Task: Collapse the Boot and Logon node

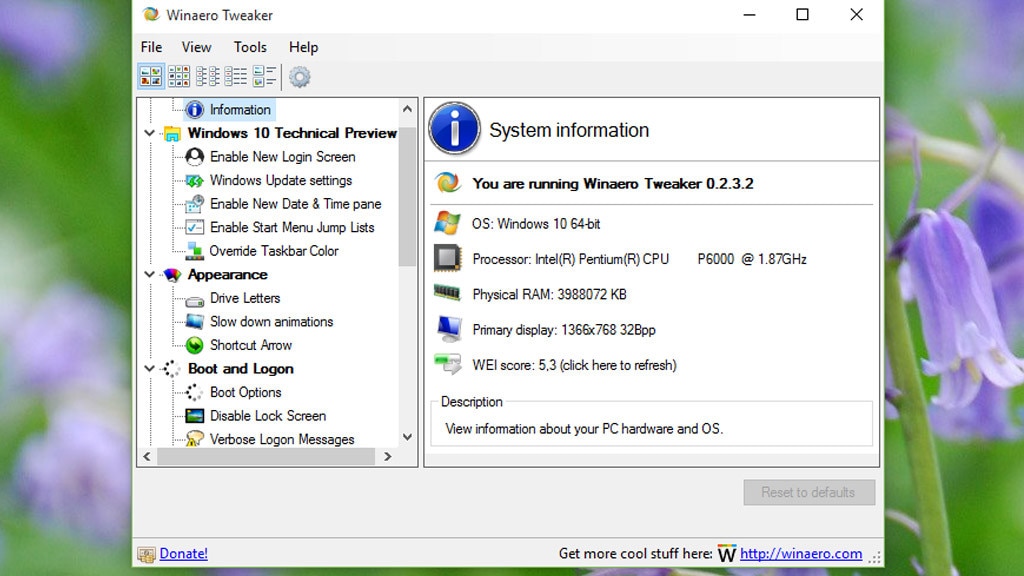Action: tap(150, 369)
